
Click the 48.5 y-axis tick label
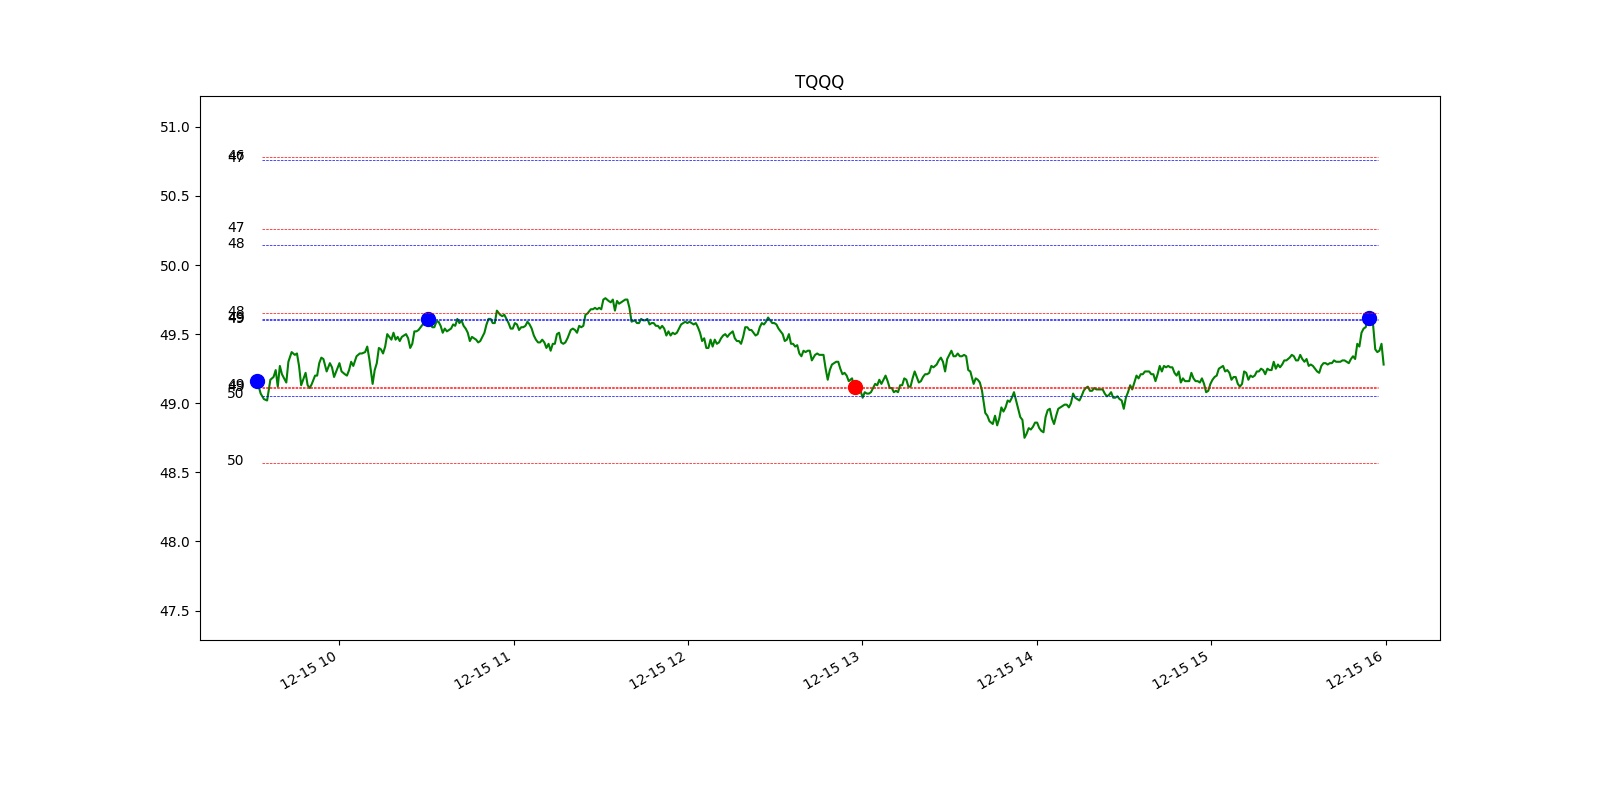click(174, 473)
